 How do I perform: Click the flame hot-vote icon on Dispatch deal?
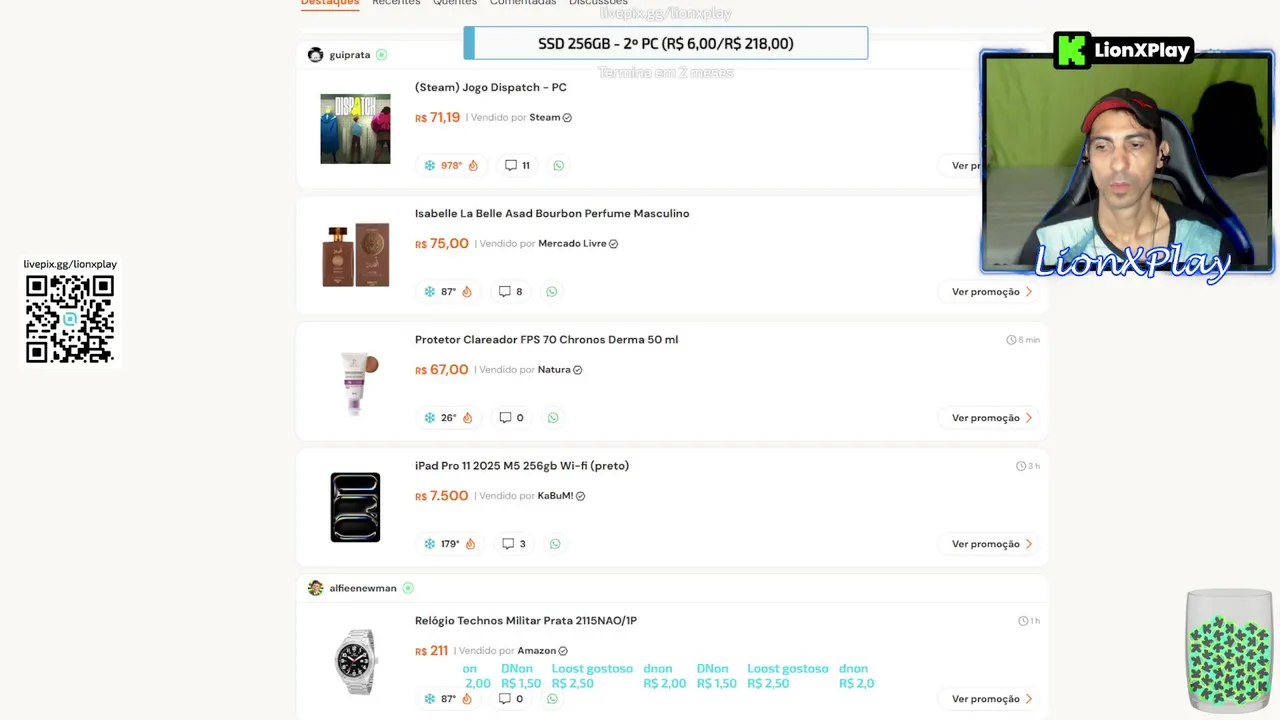tap(473, 165)
